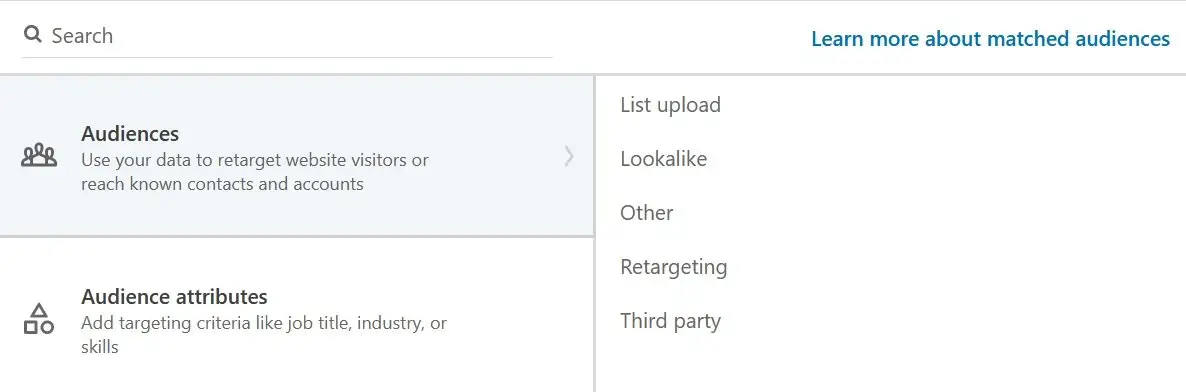Open the Third party audience option
1186x392 pixels.
pyautogui.click(x=670, y=321)
